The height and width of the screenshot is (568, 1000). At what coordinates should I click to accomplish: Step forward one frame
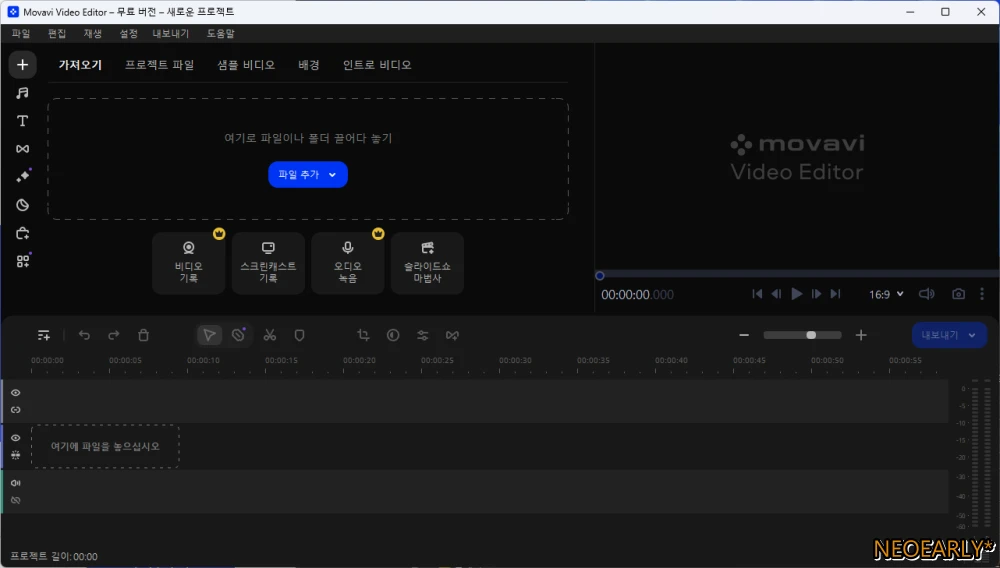pyautogui.click(x=816, y=294)
